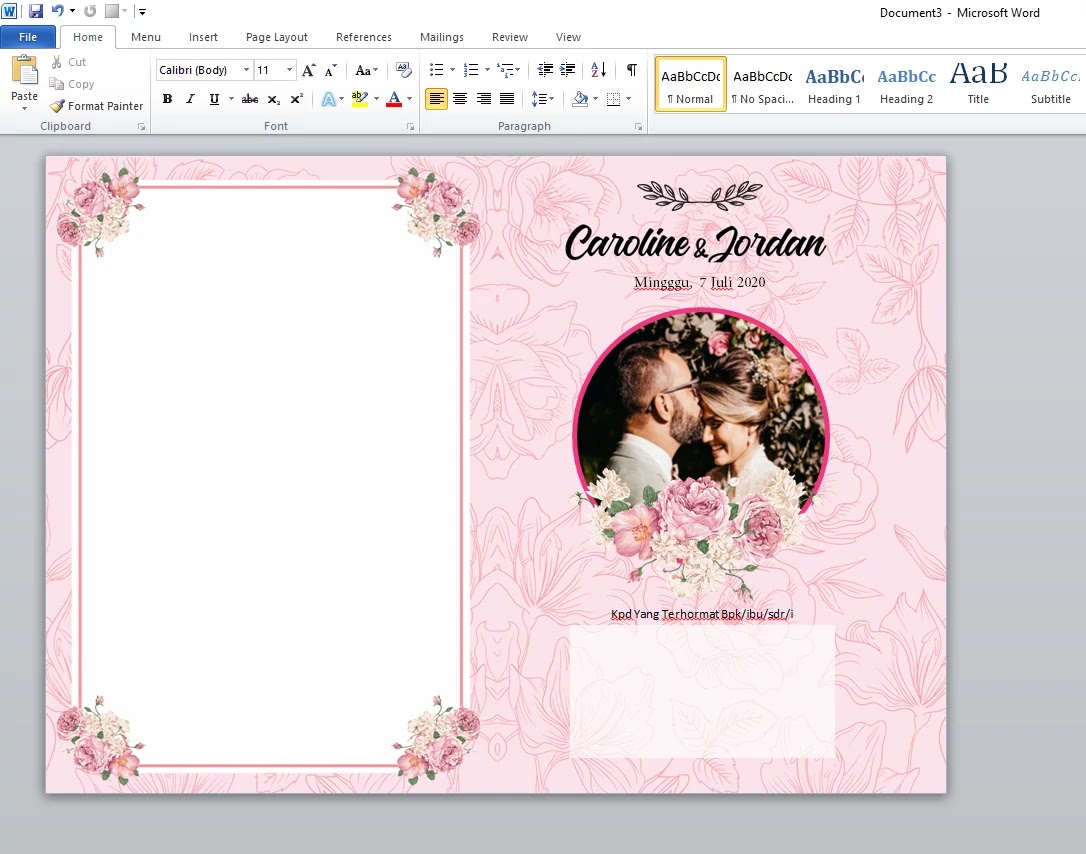Click the Redo icon in quick access toolbar
This screenshot has height=854, width=1086.
[90, 11]
